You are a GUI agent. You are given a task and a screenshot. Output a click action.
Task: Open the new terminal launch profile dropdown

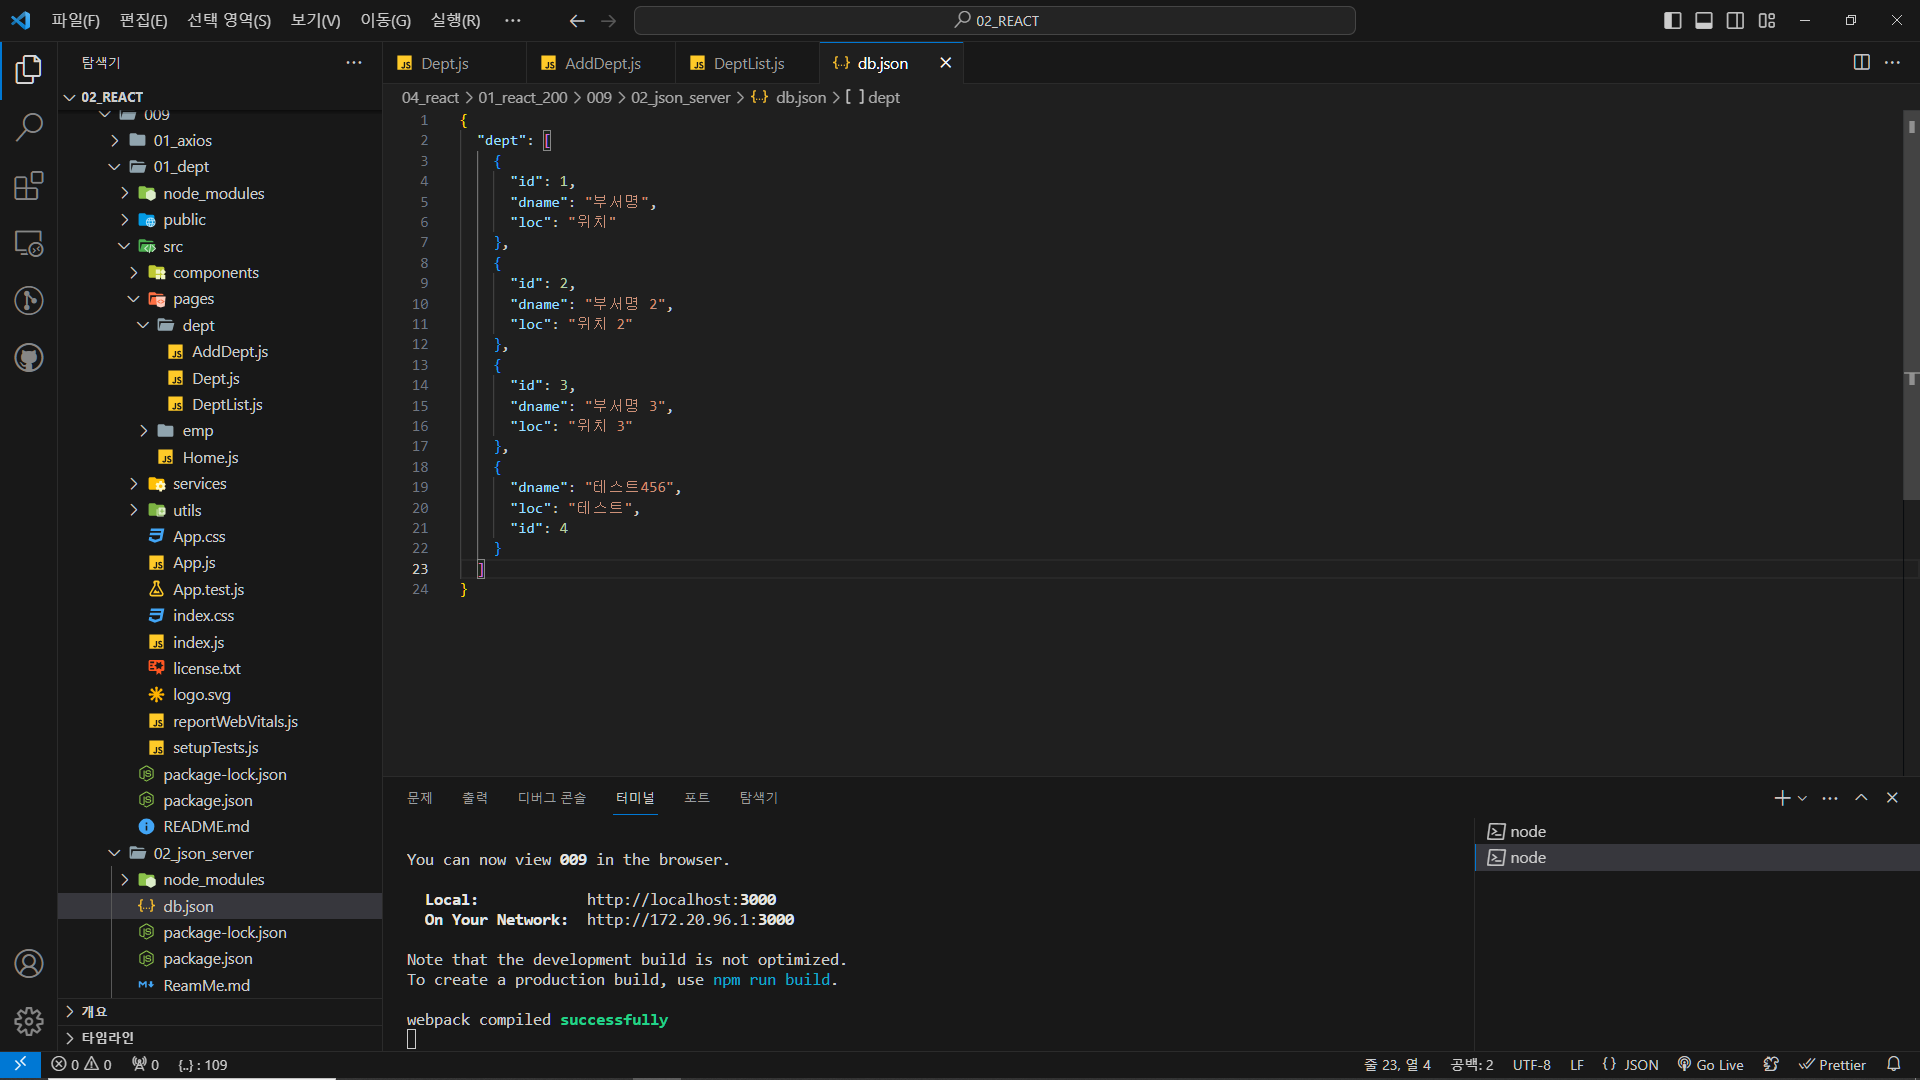point(1802,798)
